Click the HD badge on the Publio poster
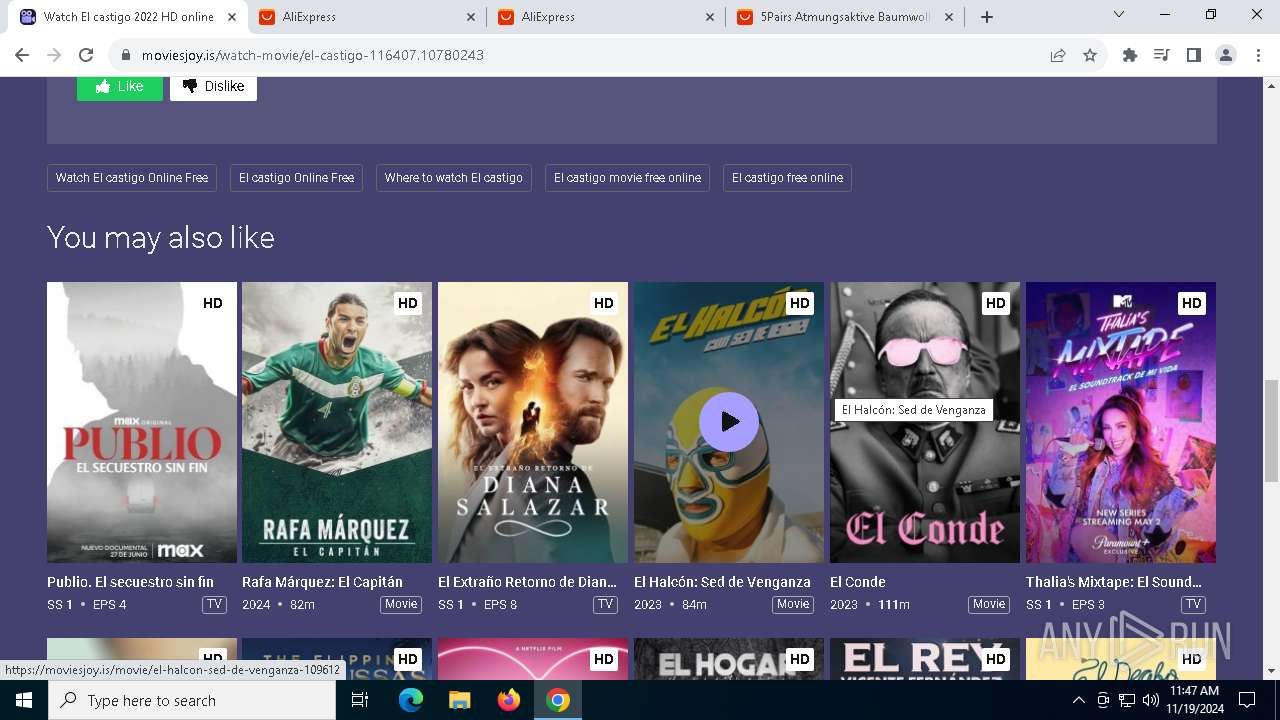 213,303
